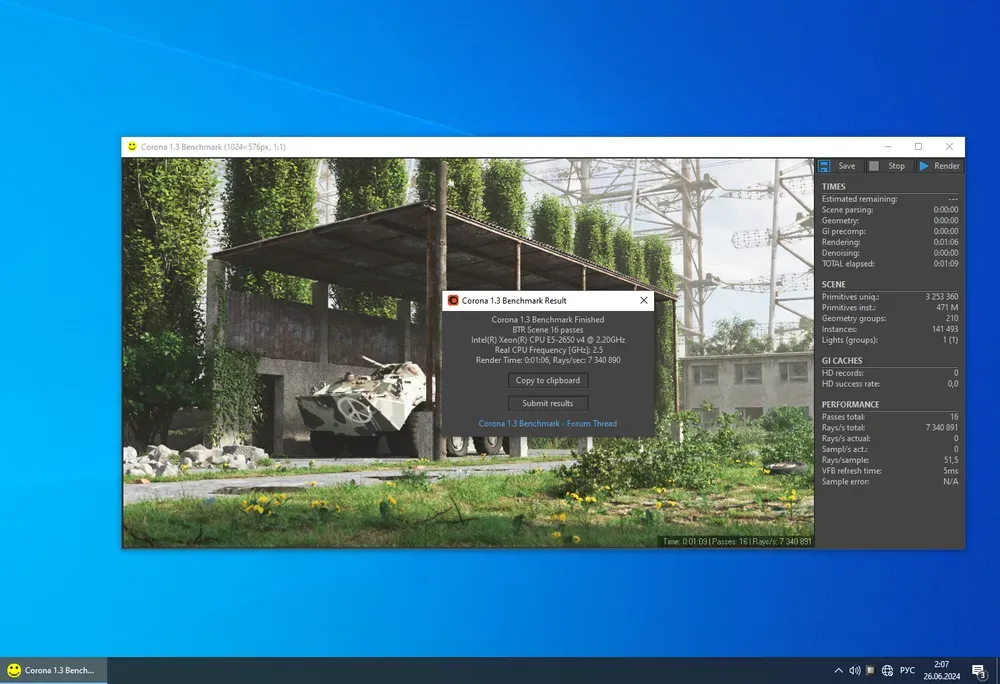
Task: Minimize the Corona Benchmark window
Action: pos(887,147)
